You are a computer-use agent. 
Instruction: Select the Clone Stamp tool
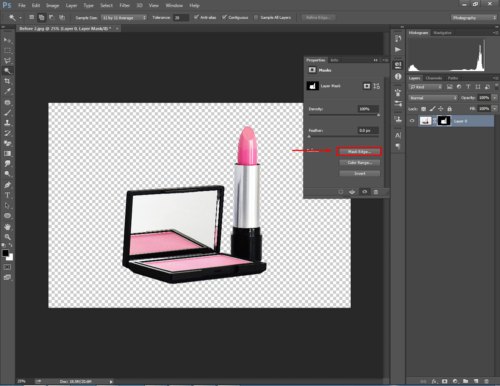7,123
